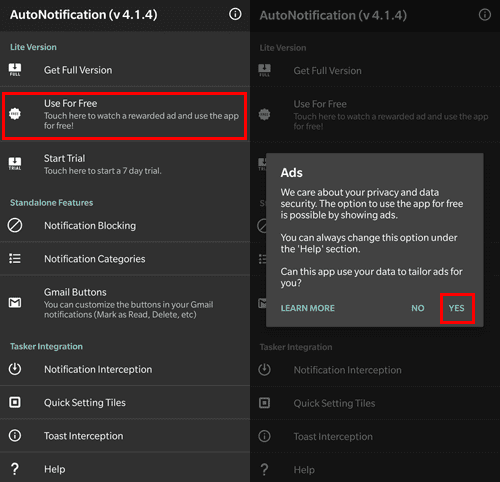Tap dimmed Quick Setting Tiles icon in right screen

click(x=264, y=403)
